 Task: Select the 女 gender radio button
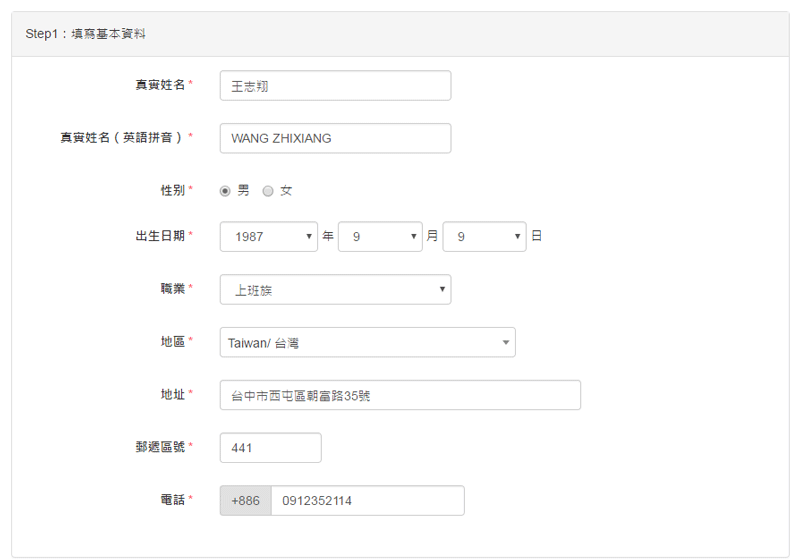268,191
